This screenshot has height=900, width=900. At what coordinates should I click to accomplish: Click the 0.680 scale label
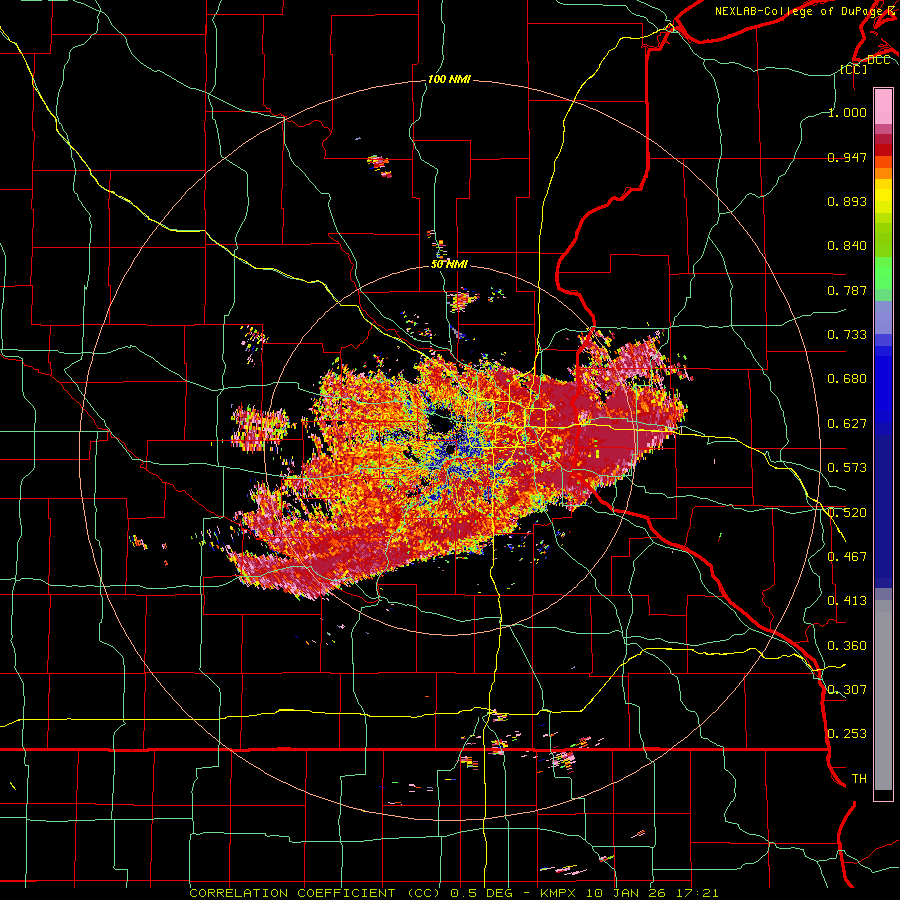pyautogui.click(x=847, y=379)
